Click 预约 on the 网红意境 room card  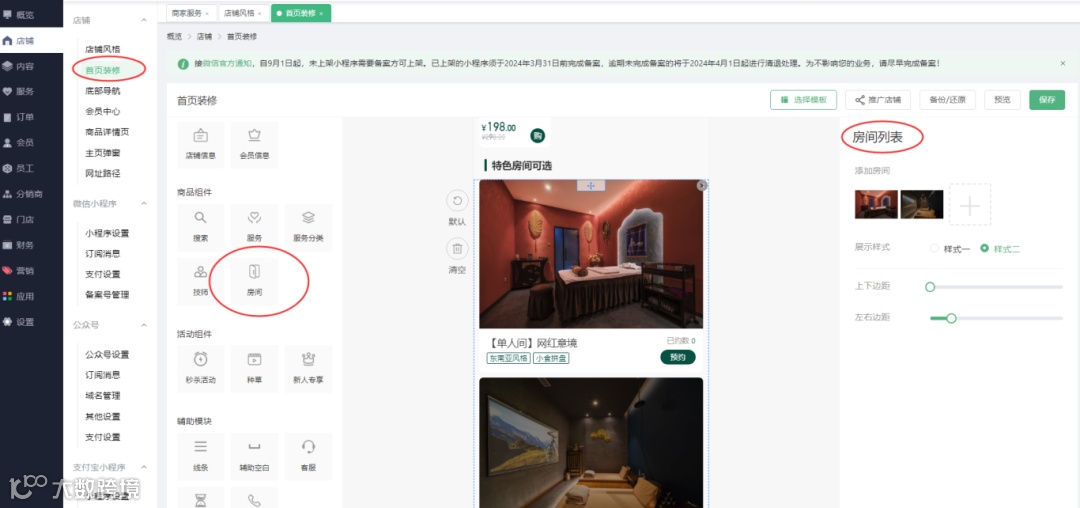pos(678,357)
